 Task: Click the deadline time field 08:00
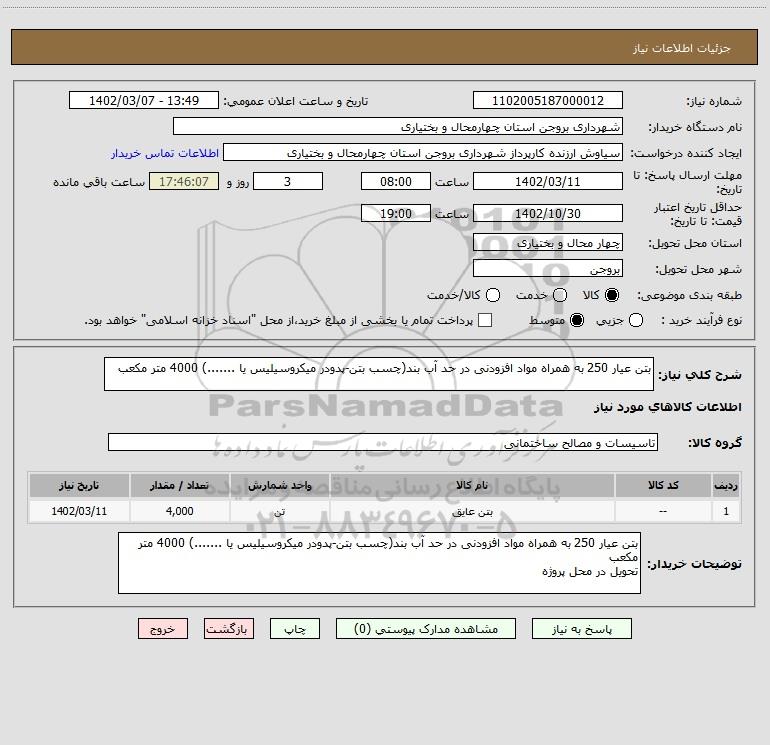396,181
